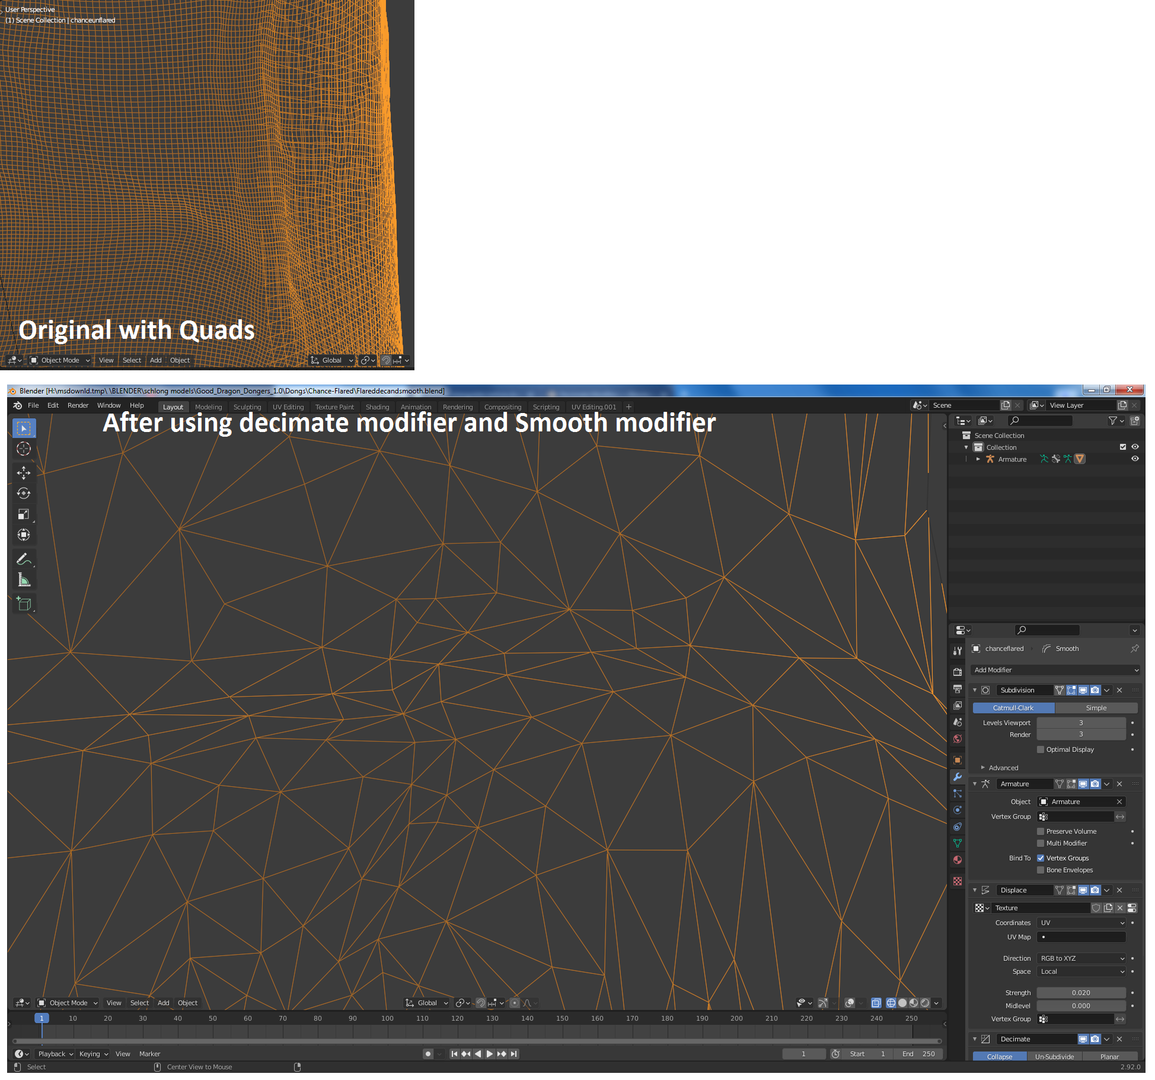This screenshot has width=1155, height=1080.
Task: Switch to solid viewport shading
Action: pos(902,1003)
